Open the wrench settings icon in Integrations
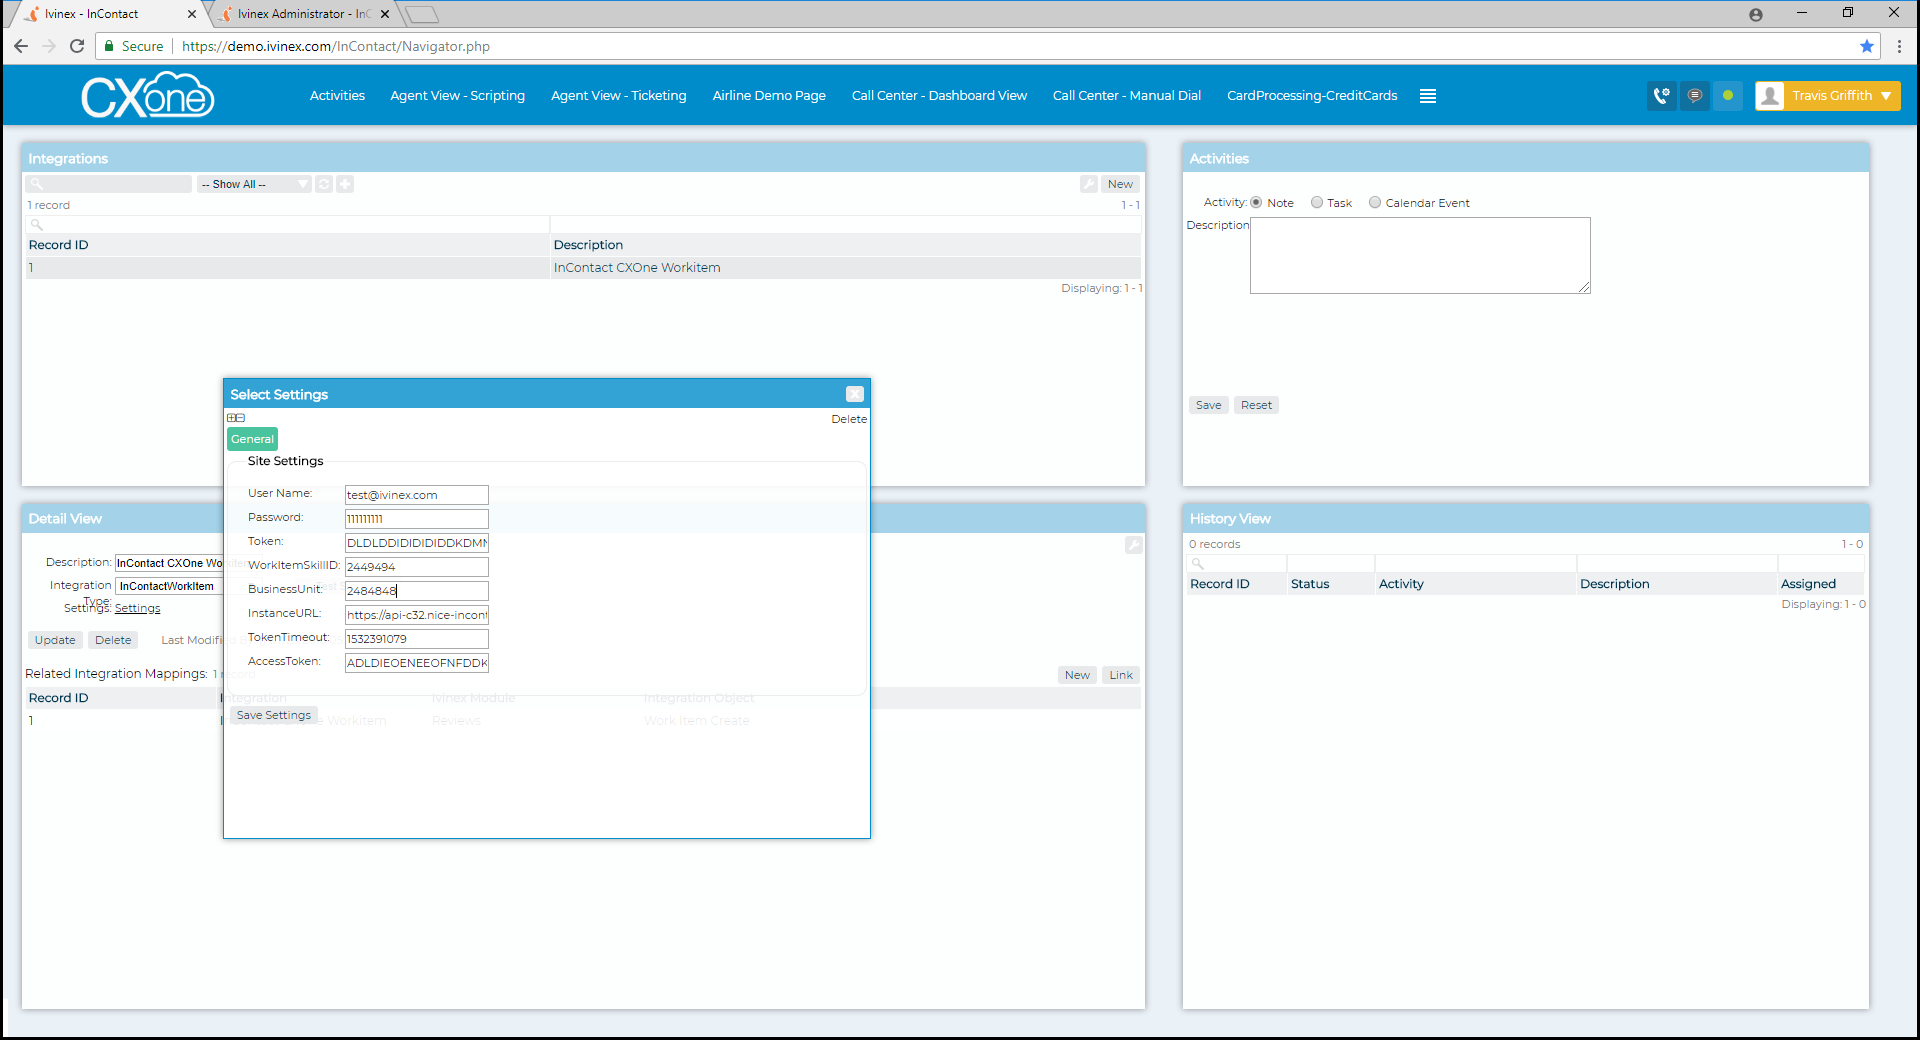Screen dimensions: 1920x1040 (x=1089, y=184)
